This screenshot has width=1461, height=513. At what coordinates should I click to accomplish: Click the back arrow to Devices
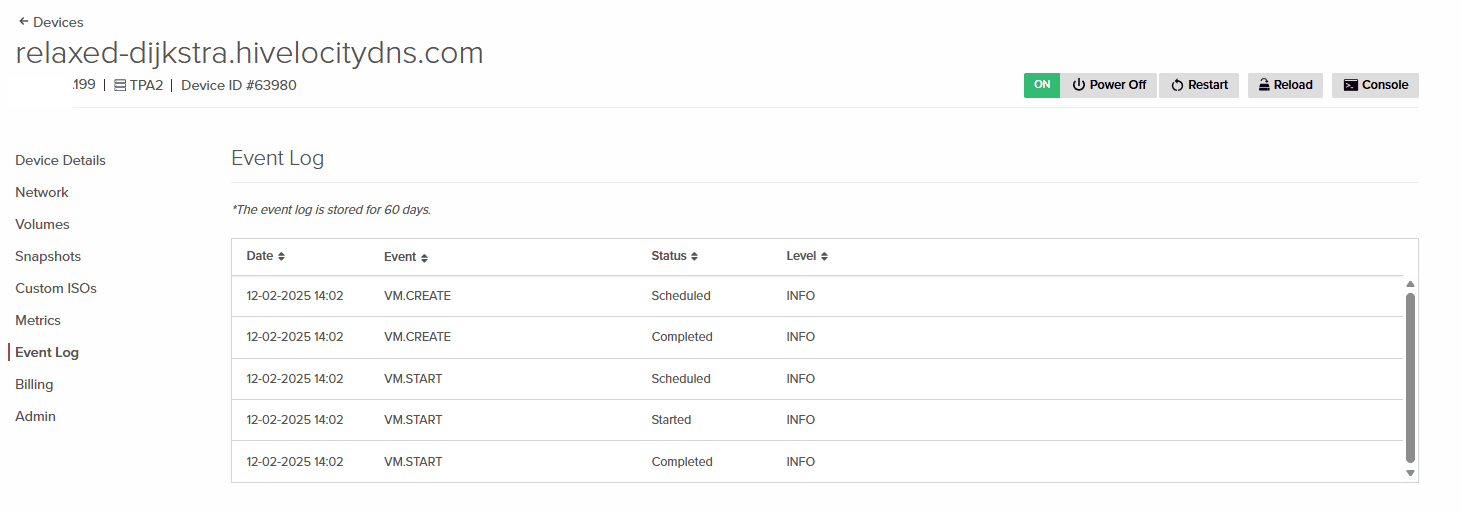(x=24, y=22)
